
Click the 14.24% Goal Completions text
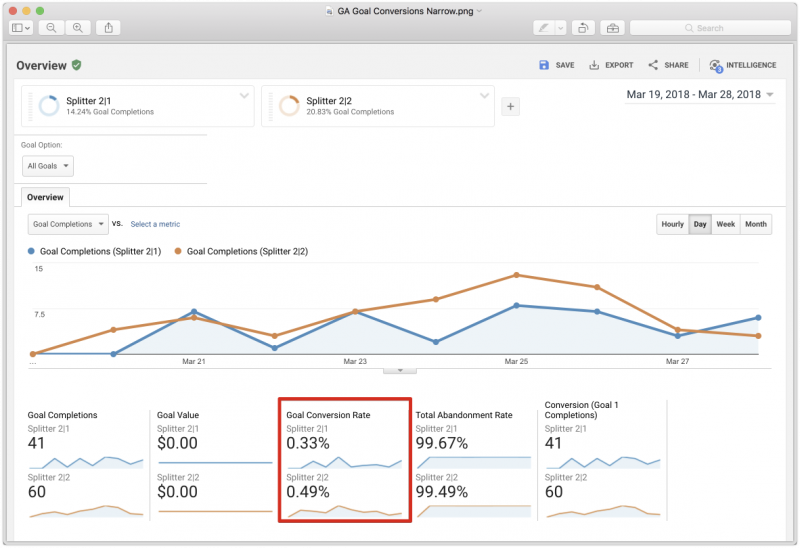click(x=110, y=112)
